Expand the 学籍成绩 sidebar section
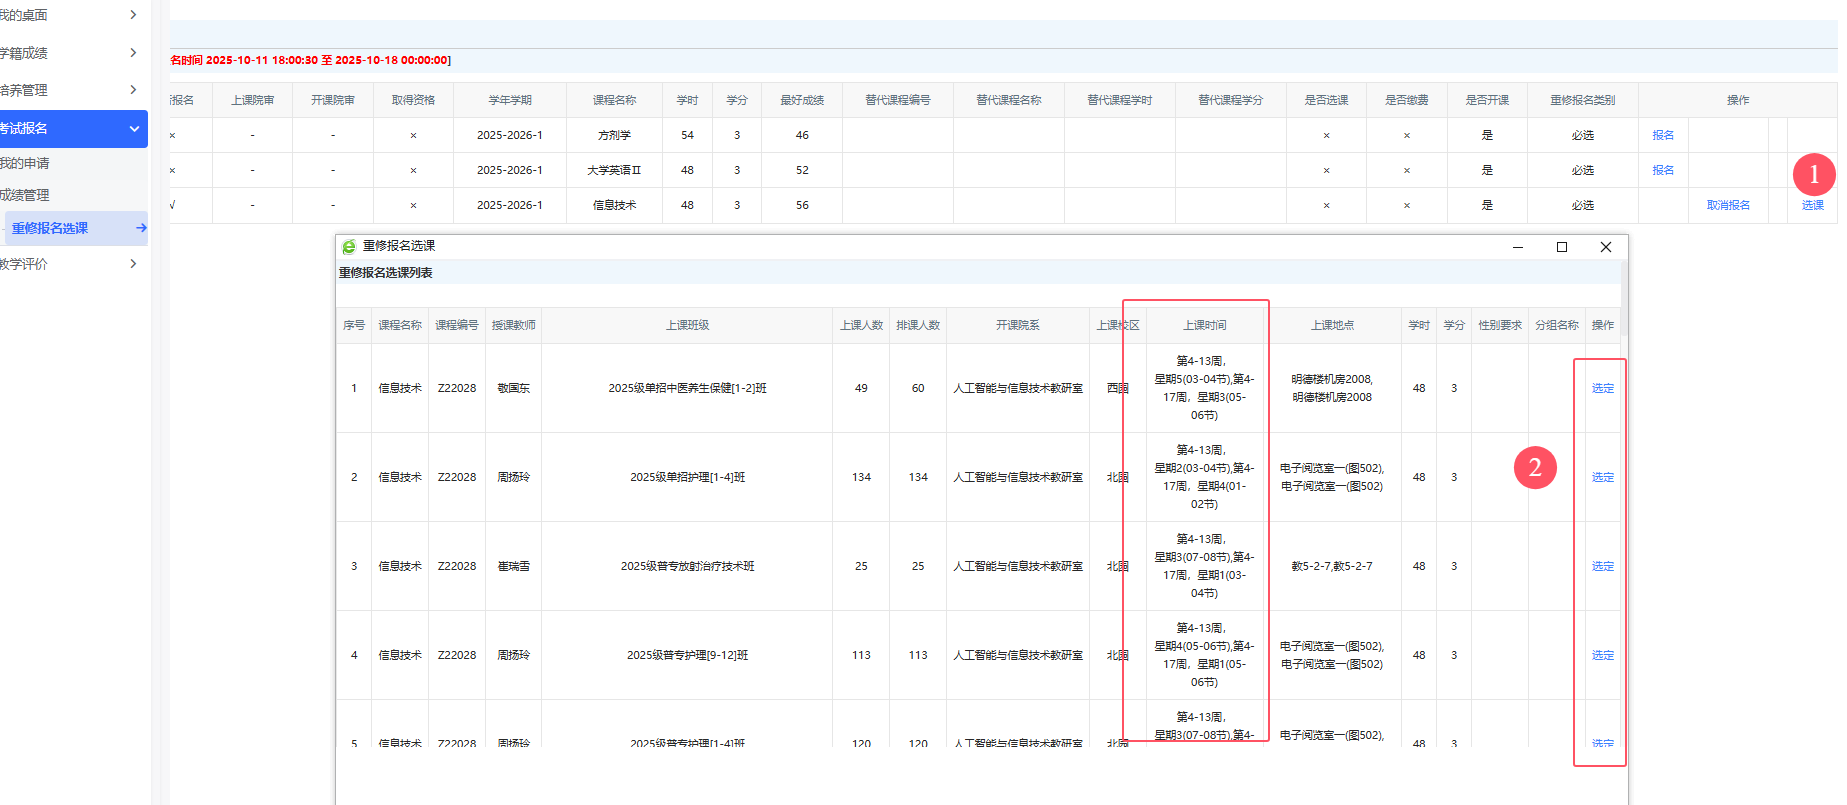The height and width of the screenshot is (805, 1847). coord(133,53)
